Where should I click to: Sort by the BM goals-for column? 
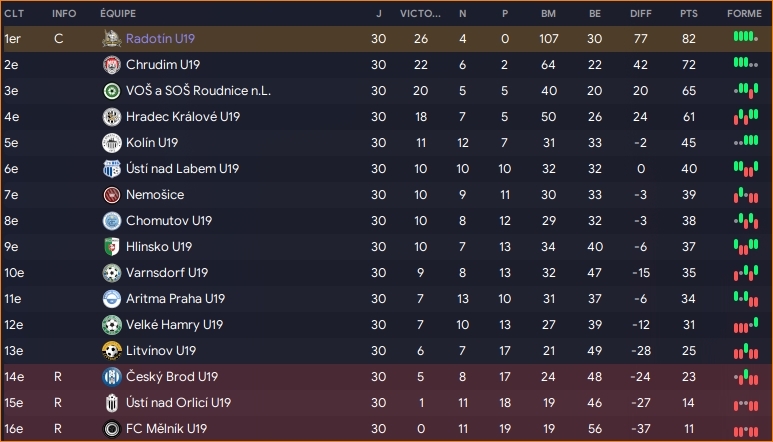(548, 14)
